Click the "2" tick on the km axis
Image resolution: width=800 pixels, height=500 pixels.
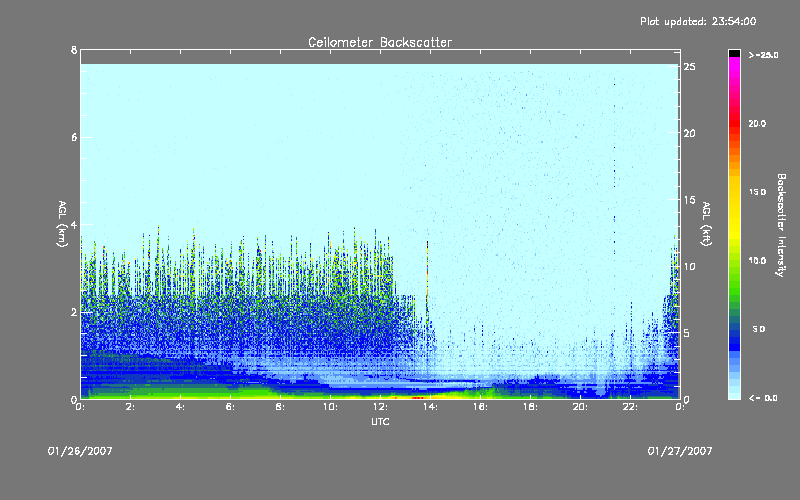click(x=74, y=312)
